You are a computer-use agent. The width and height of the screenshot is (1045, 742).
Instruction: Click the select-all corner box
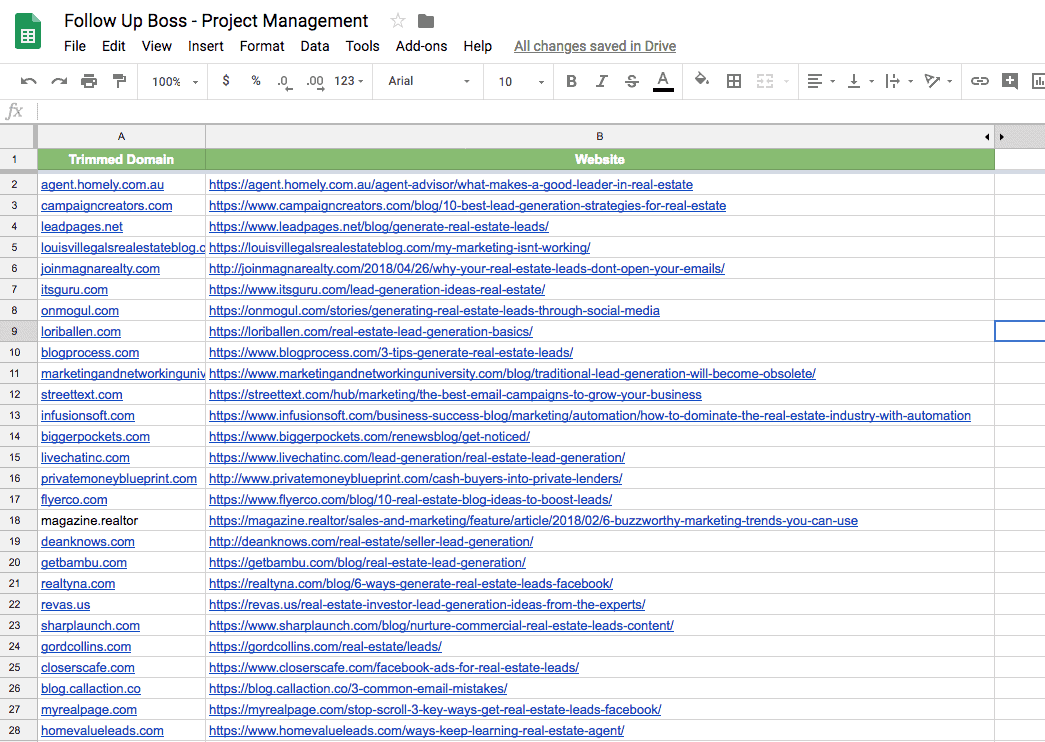click(x=17, y=136)
